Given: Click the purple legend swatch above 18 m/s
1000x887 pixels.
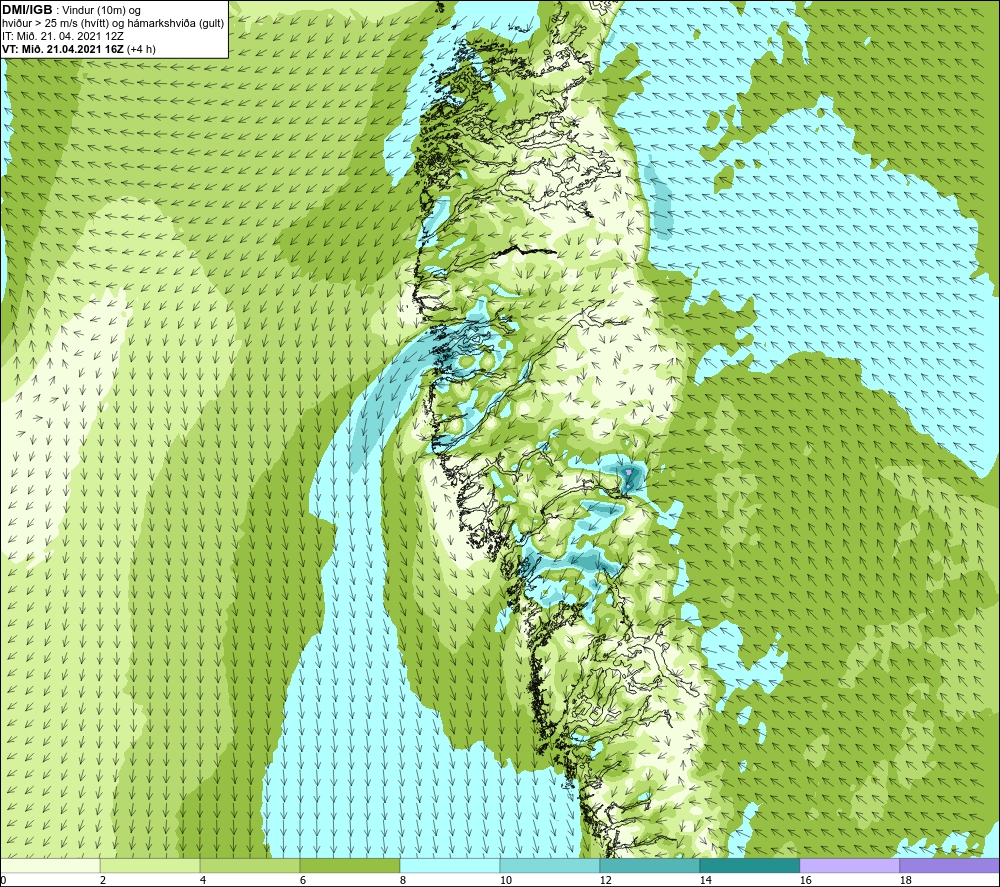Looking at the screenshot, I should (x=949, y=865).
